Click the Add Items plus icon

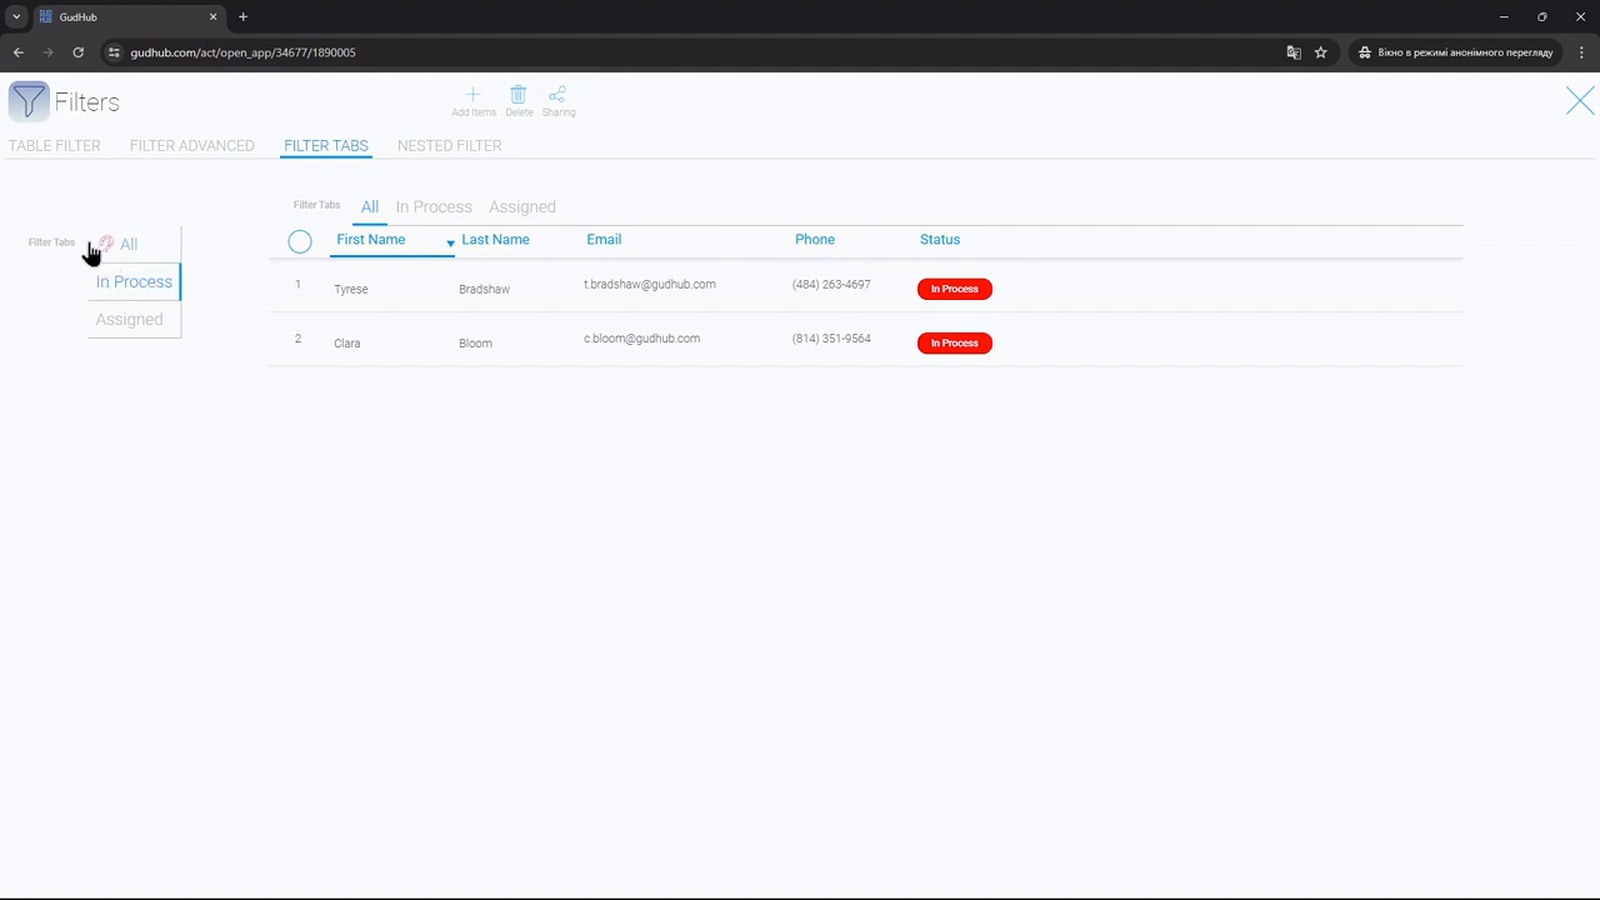point(473,94)
